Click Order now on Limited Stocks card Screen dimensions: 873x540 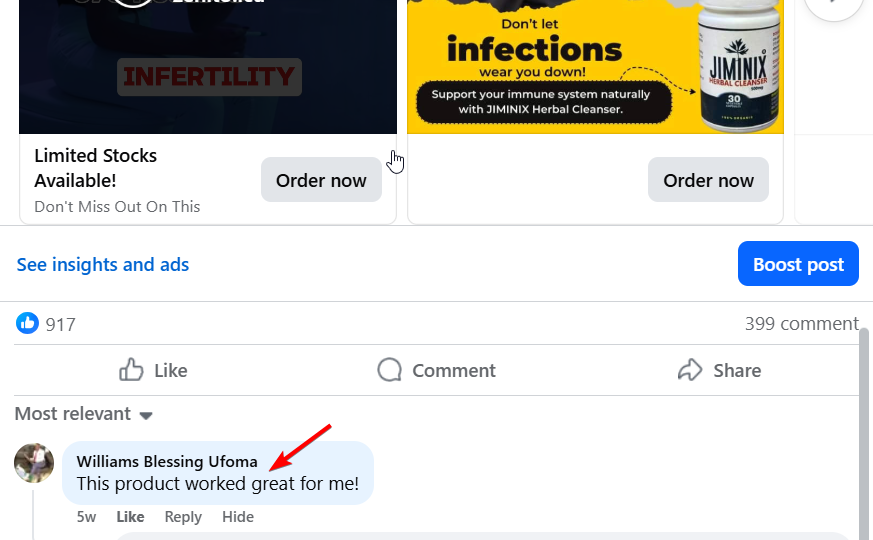tap(321, 180)
